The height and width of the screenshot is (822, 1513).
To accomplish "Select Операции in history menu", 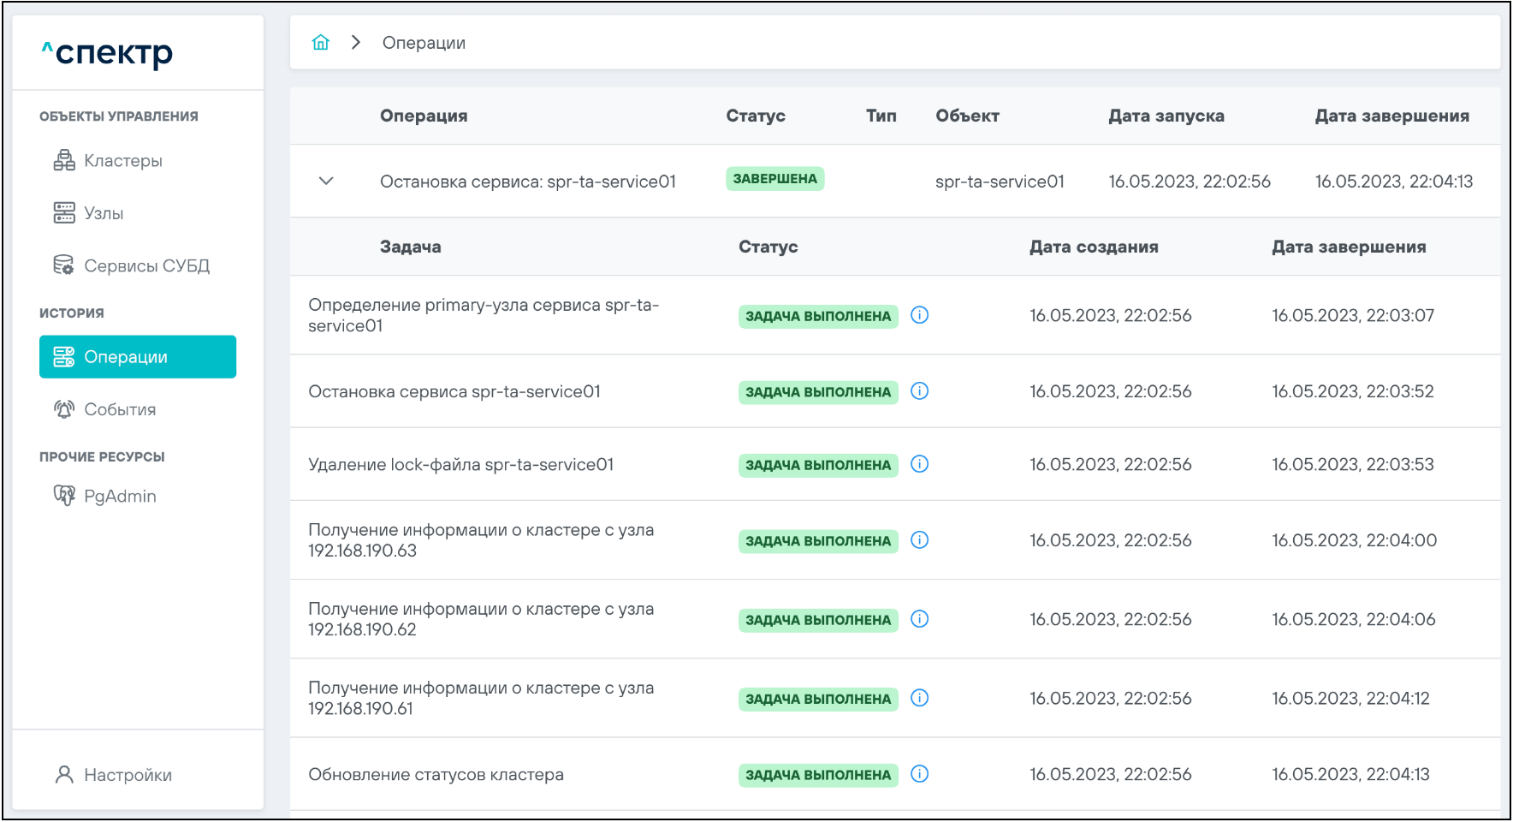I will (x=137, y=357).
